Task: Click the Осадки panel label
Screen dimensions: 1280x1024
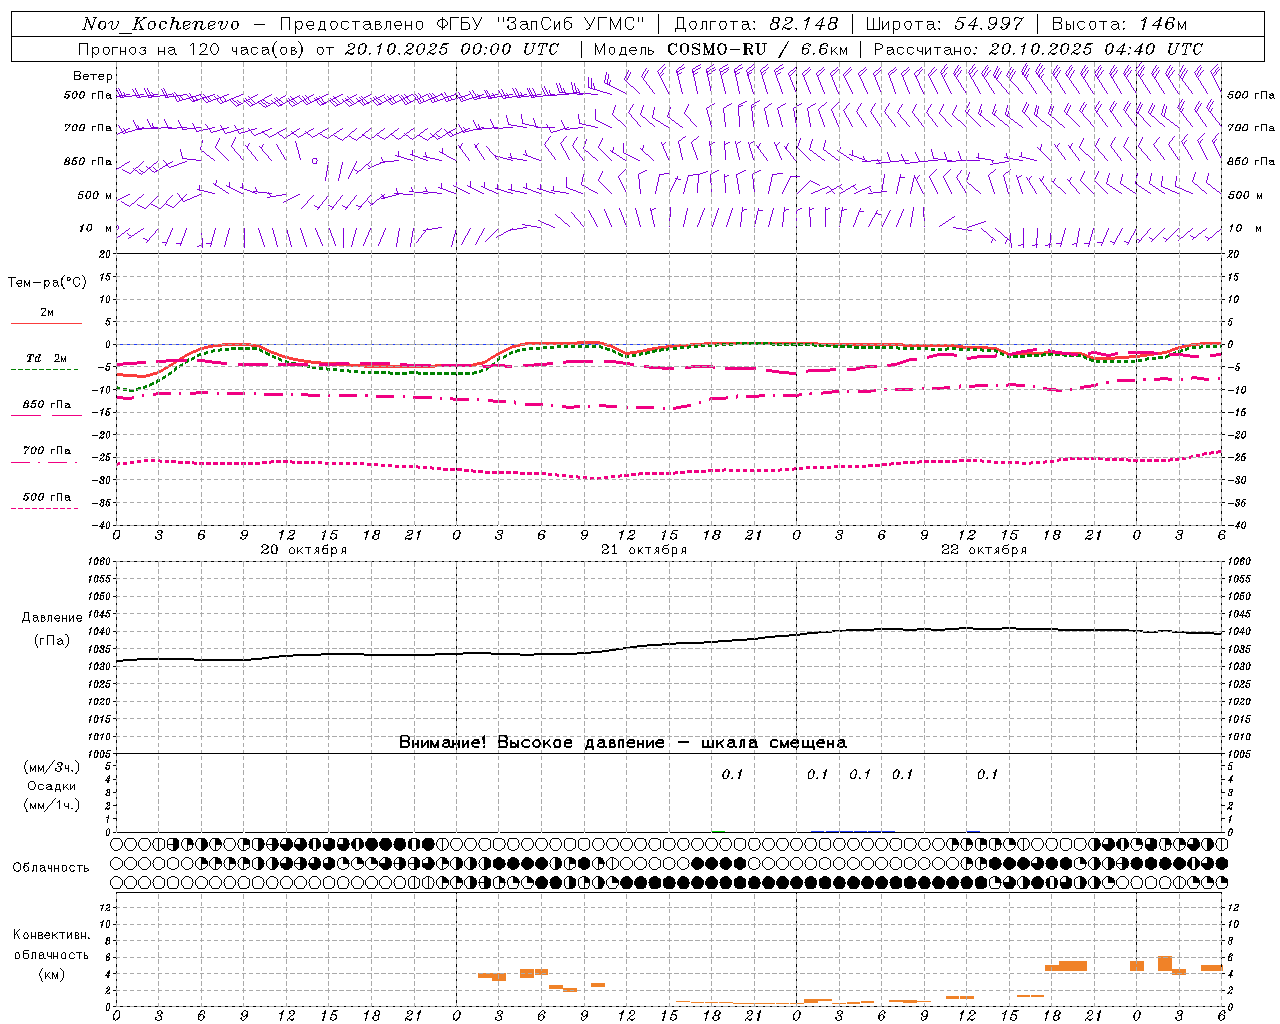Action: (x=51, y=786)
